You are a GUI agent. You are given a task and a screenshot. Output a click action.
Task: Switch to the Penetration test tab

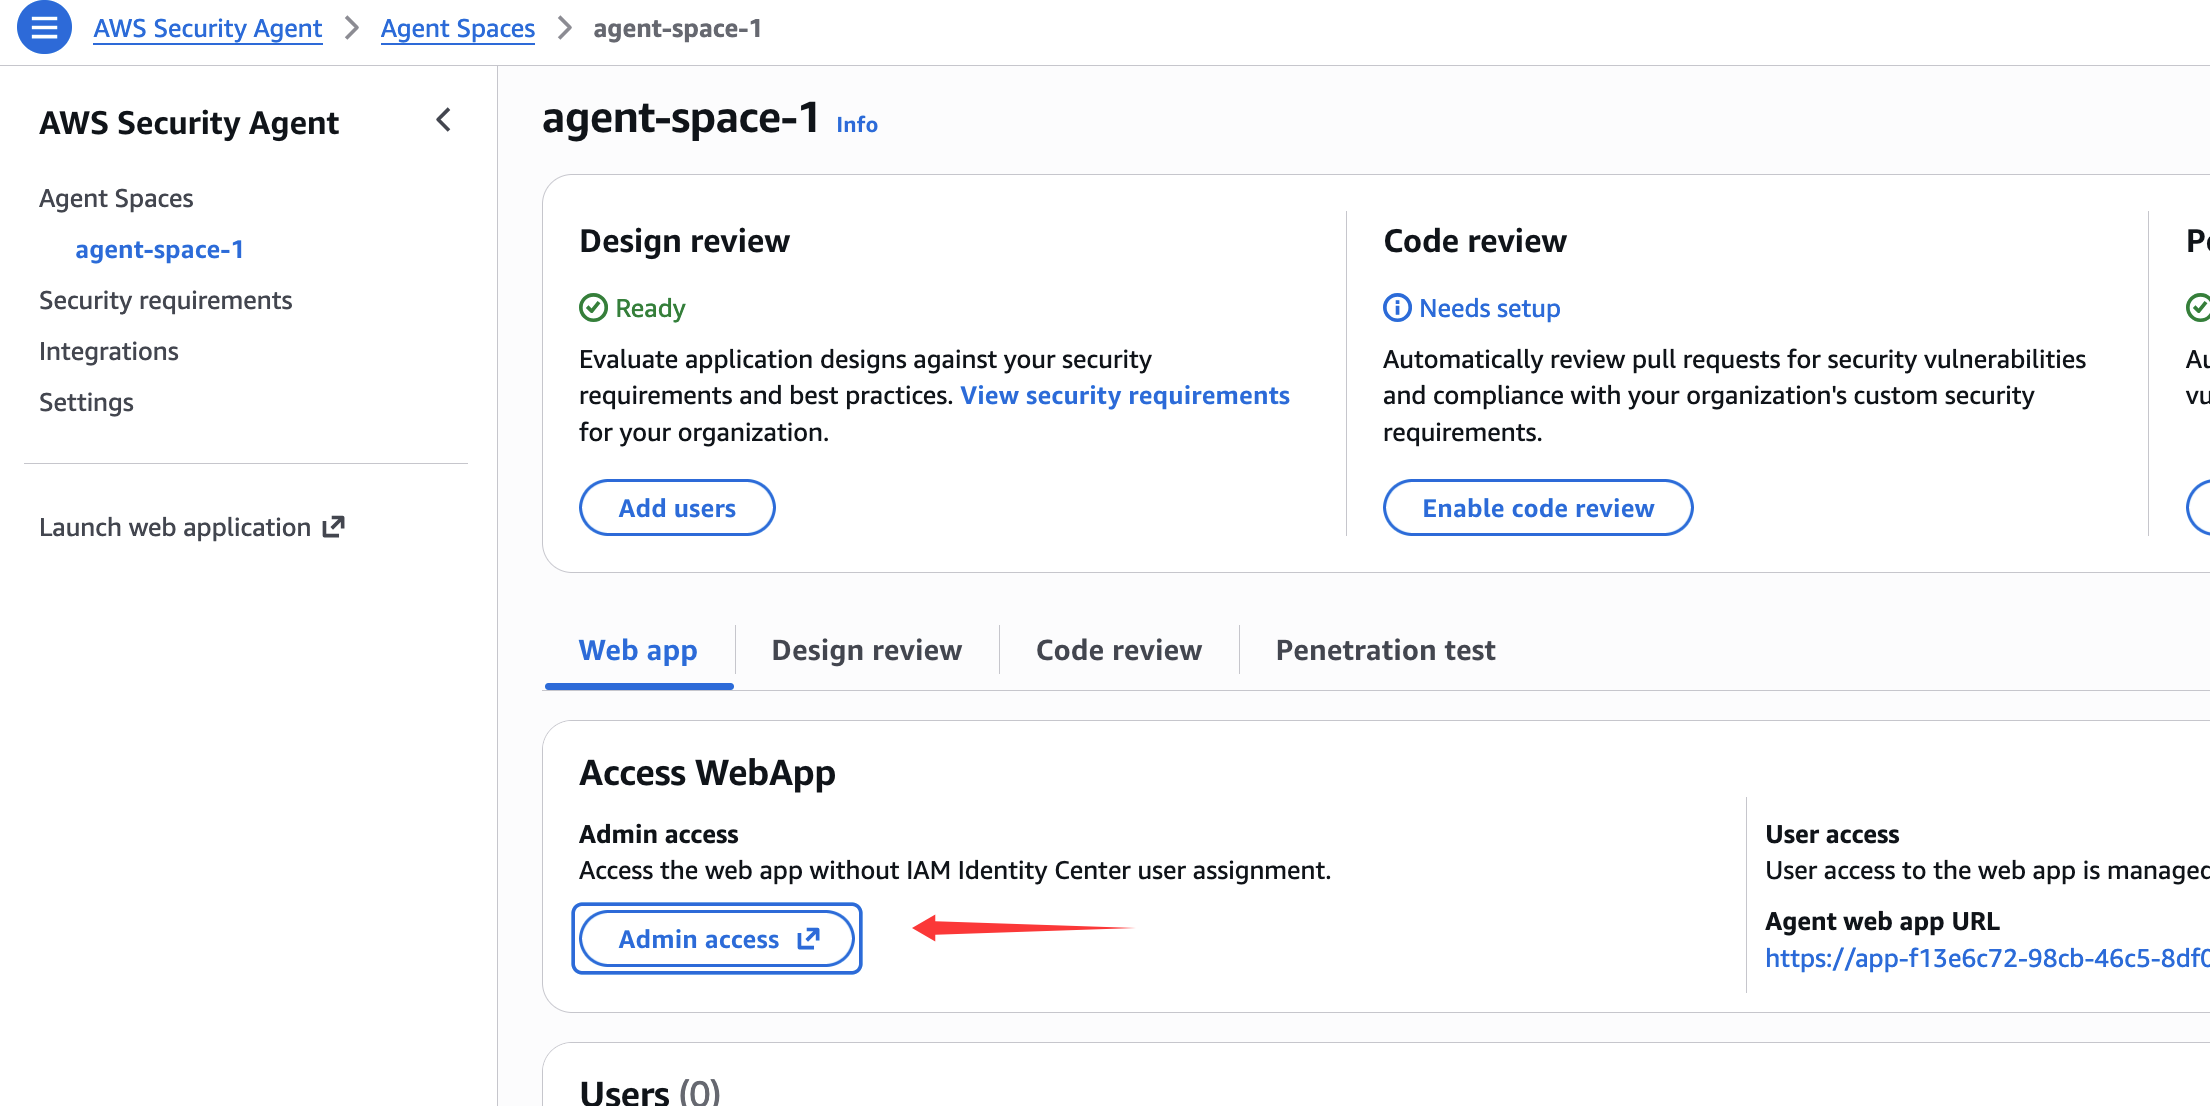(x=1385, y=650)
